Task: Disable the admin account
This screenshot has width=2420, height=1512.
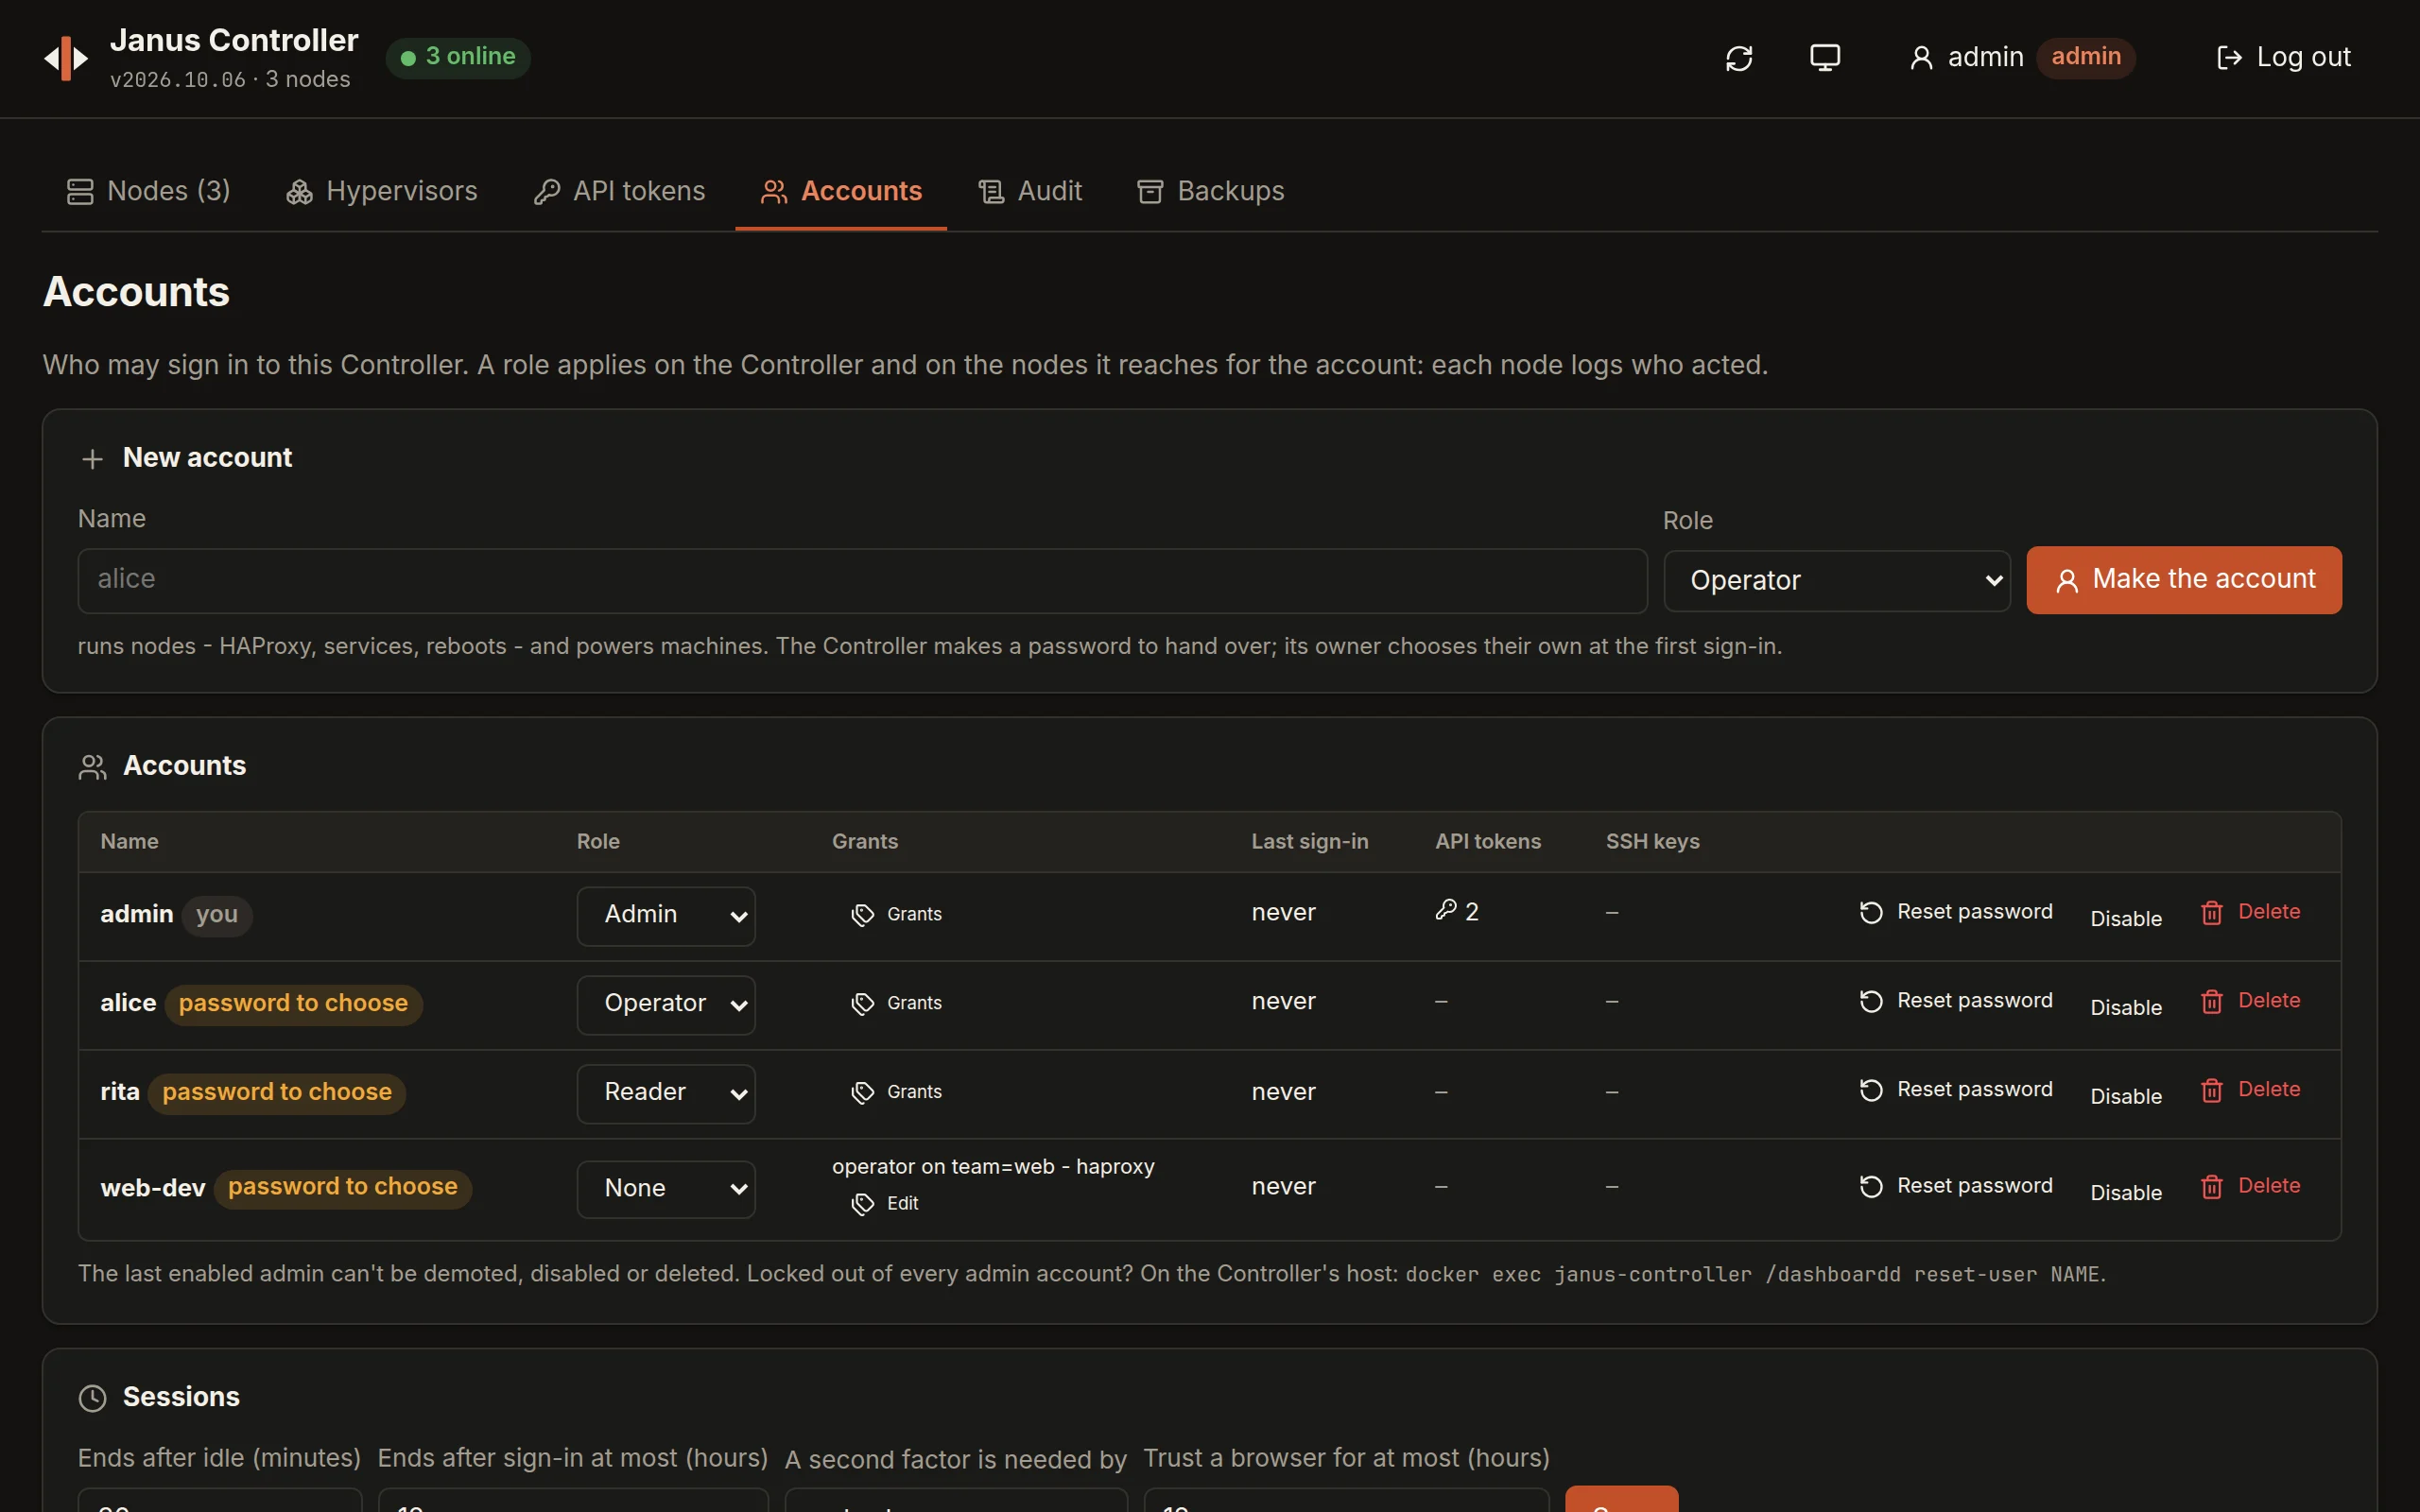Action: coord(2126,919)
